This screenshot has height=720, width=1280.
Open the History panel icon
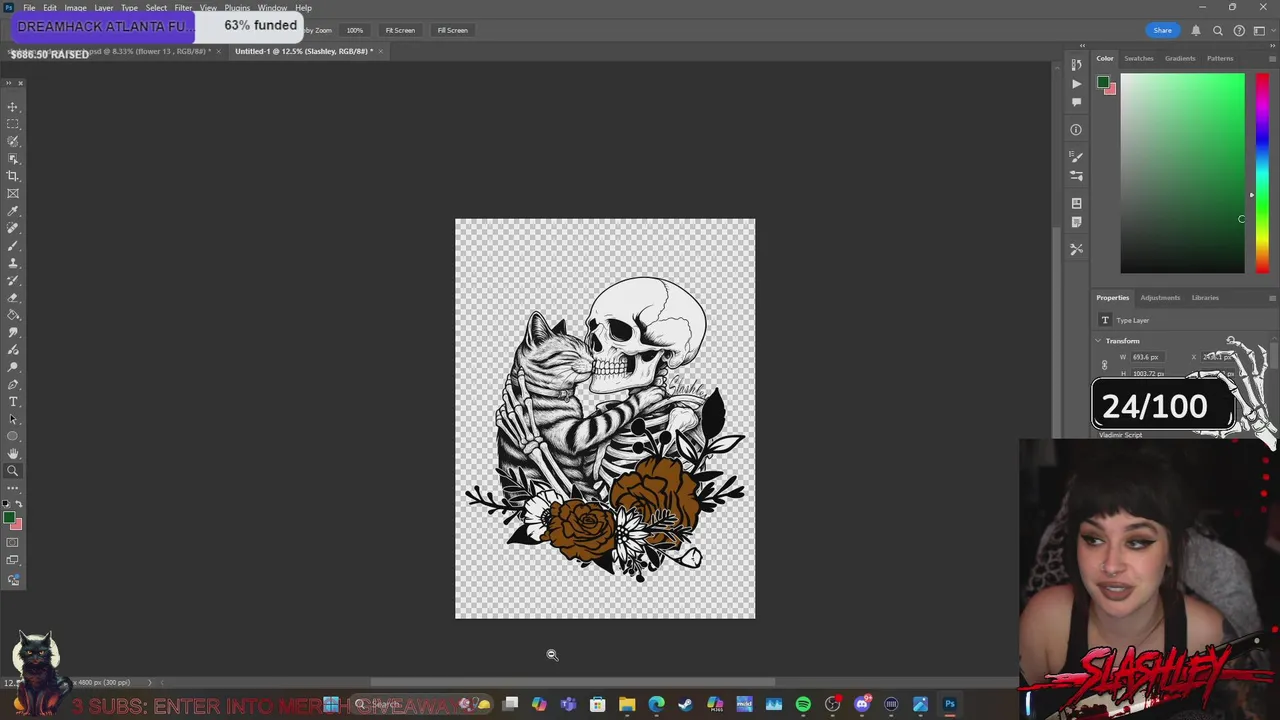1076,65
